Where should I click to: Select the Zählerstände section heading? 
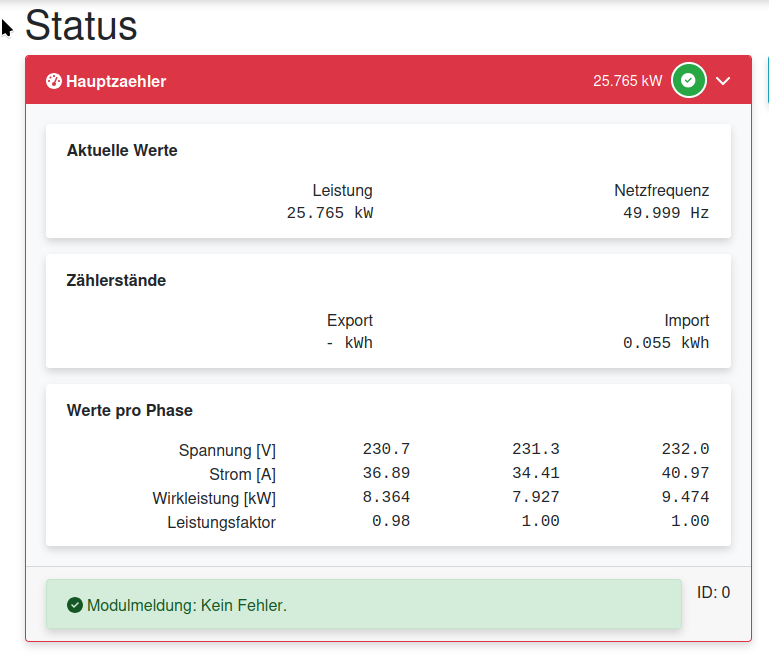pos(116,281)
